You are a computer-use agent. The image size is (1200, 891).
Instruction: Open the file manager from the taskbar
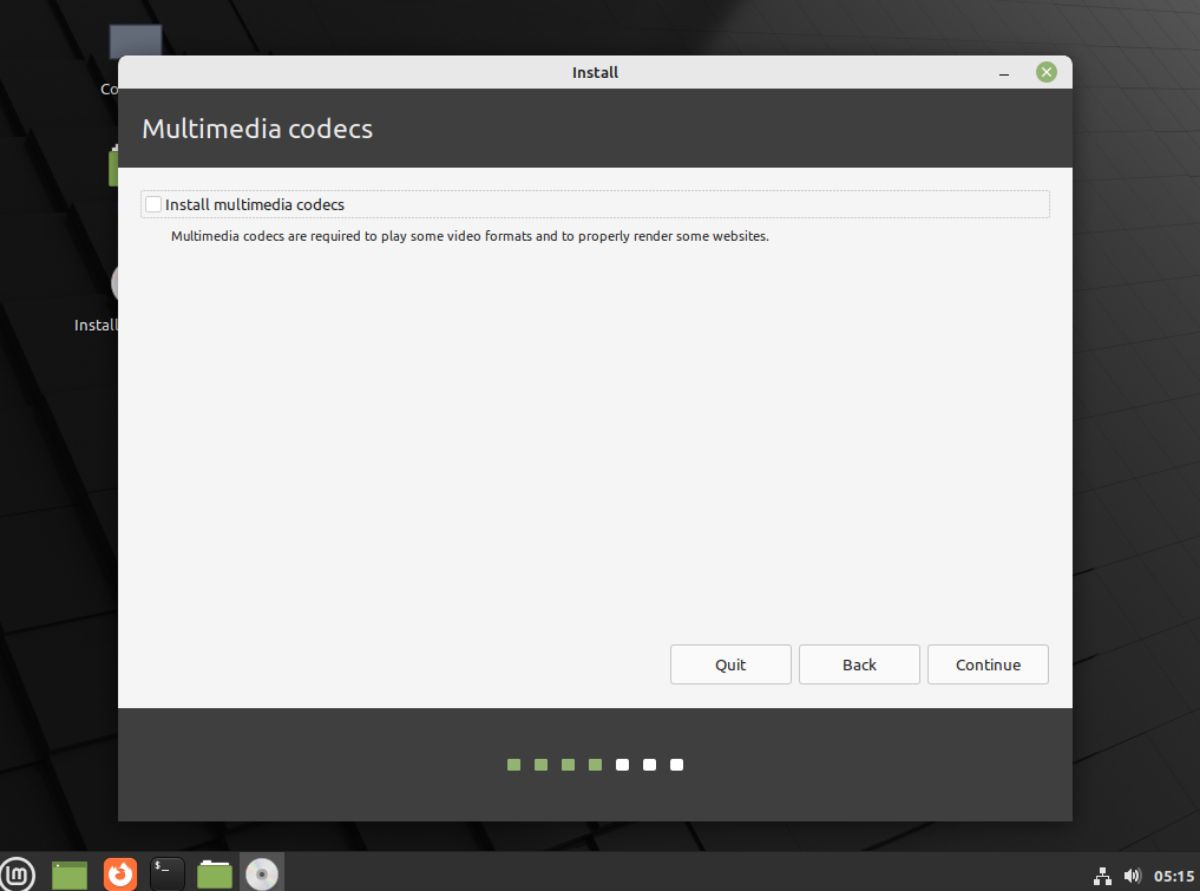coord(214,872)
